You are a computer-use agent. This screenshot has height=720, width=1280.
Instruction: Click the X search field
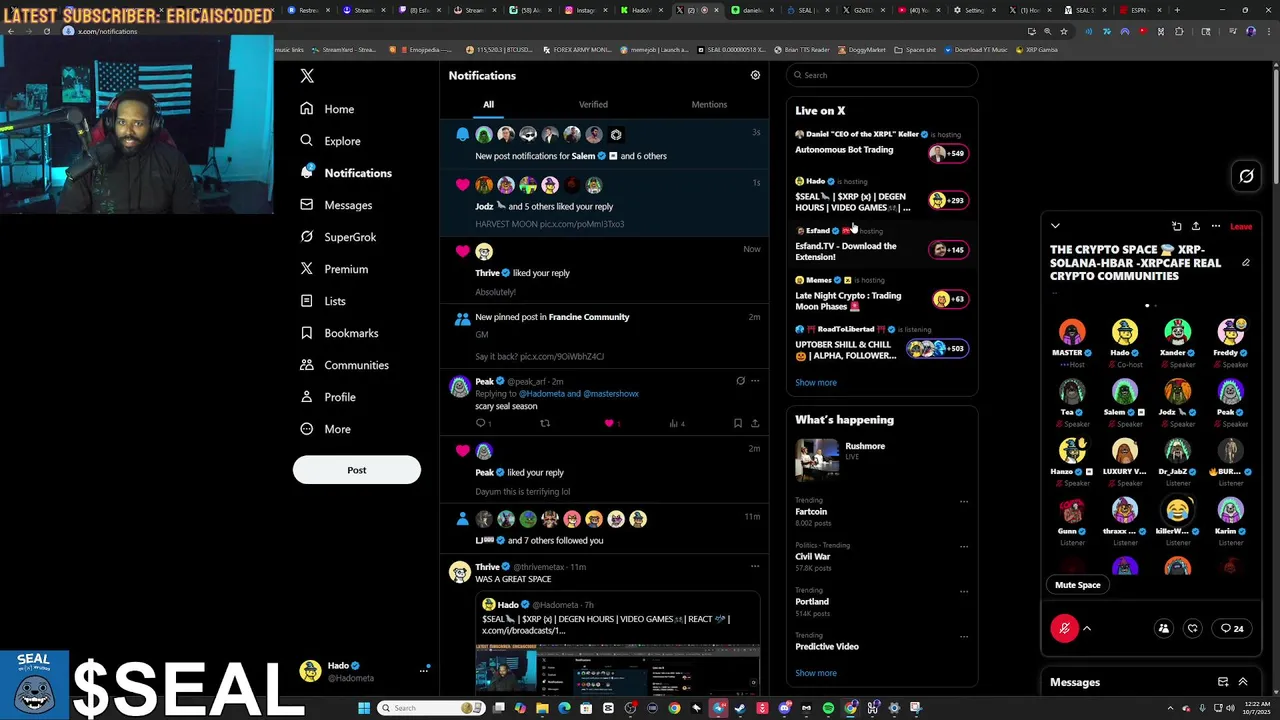tap(880, 75)
